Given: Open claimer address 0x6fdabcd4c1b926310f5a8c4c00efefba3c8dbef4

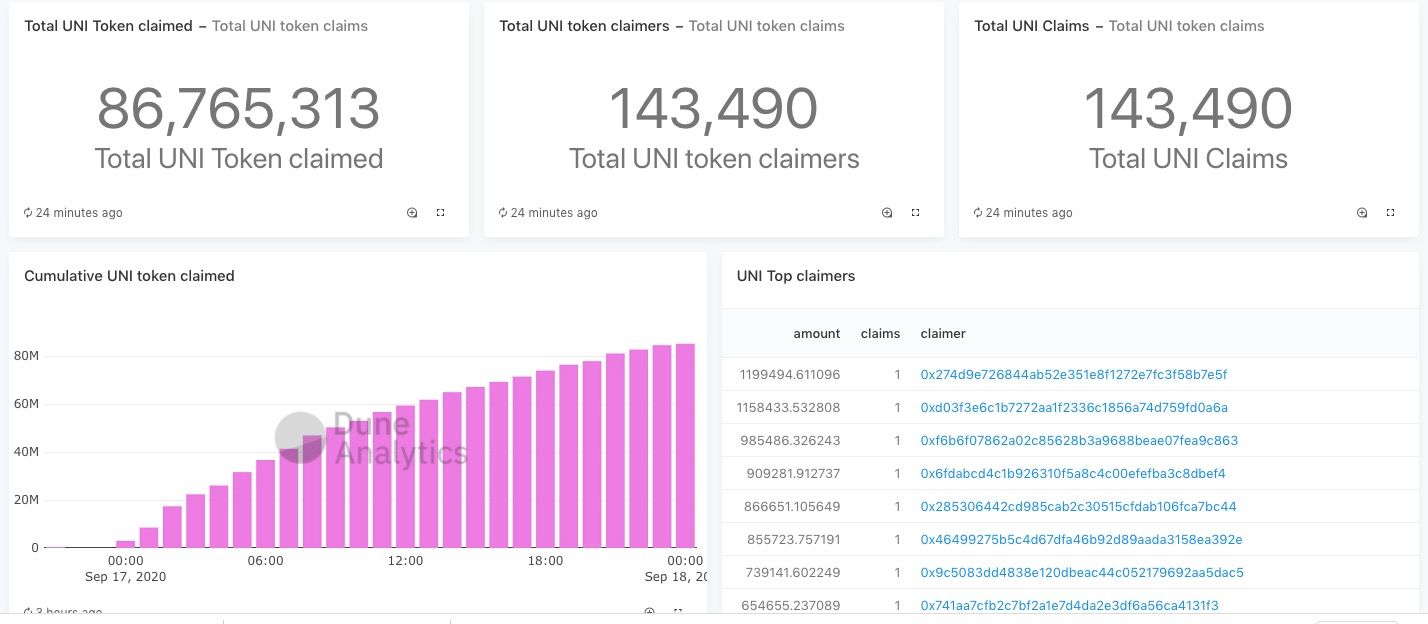Looking at the screenshot, I should (1073, 474).
